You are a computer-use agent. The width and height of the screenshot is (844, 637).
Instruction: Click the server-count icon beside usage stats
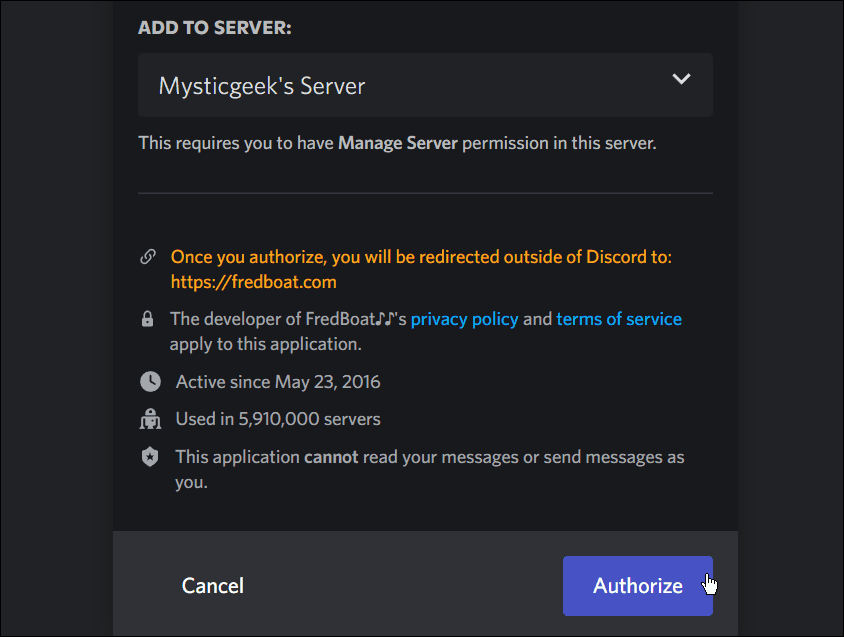(150, 418)
